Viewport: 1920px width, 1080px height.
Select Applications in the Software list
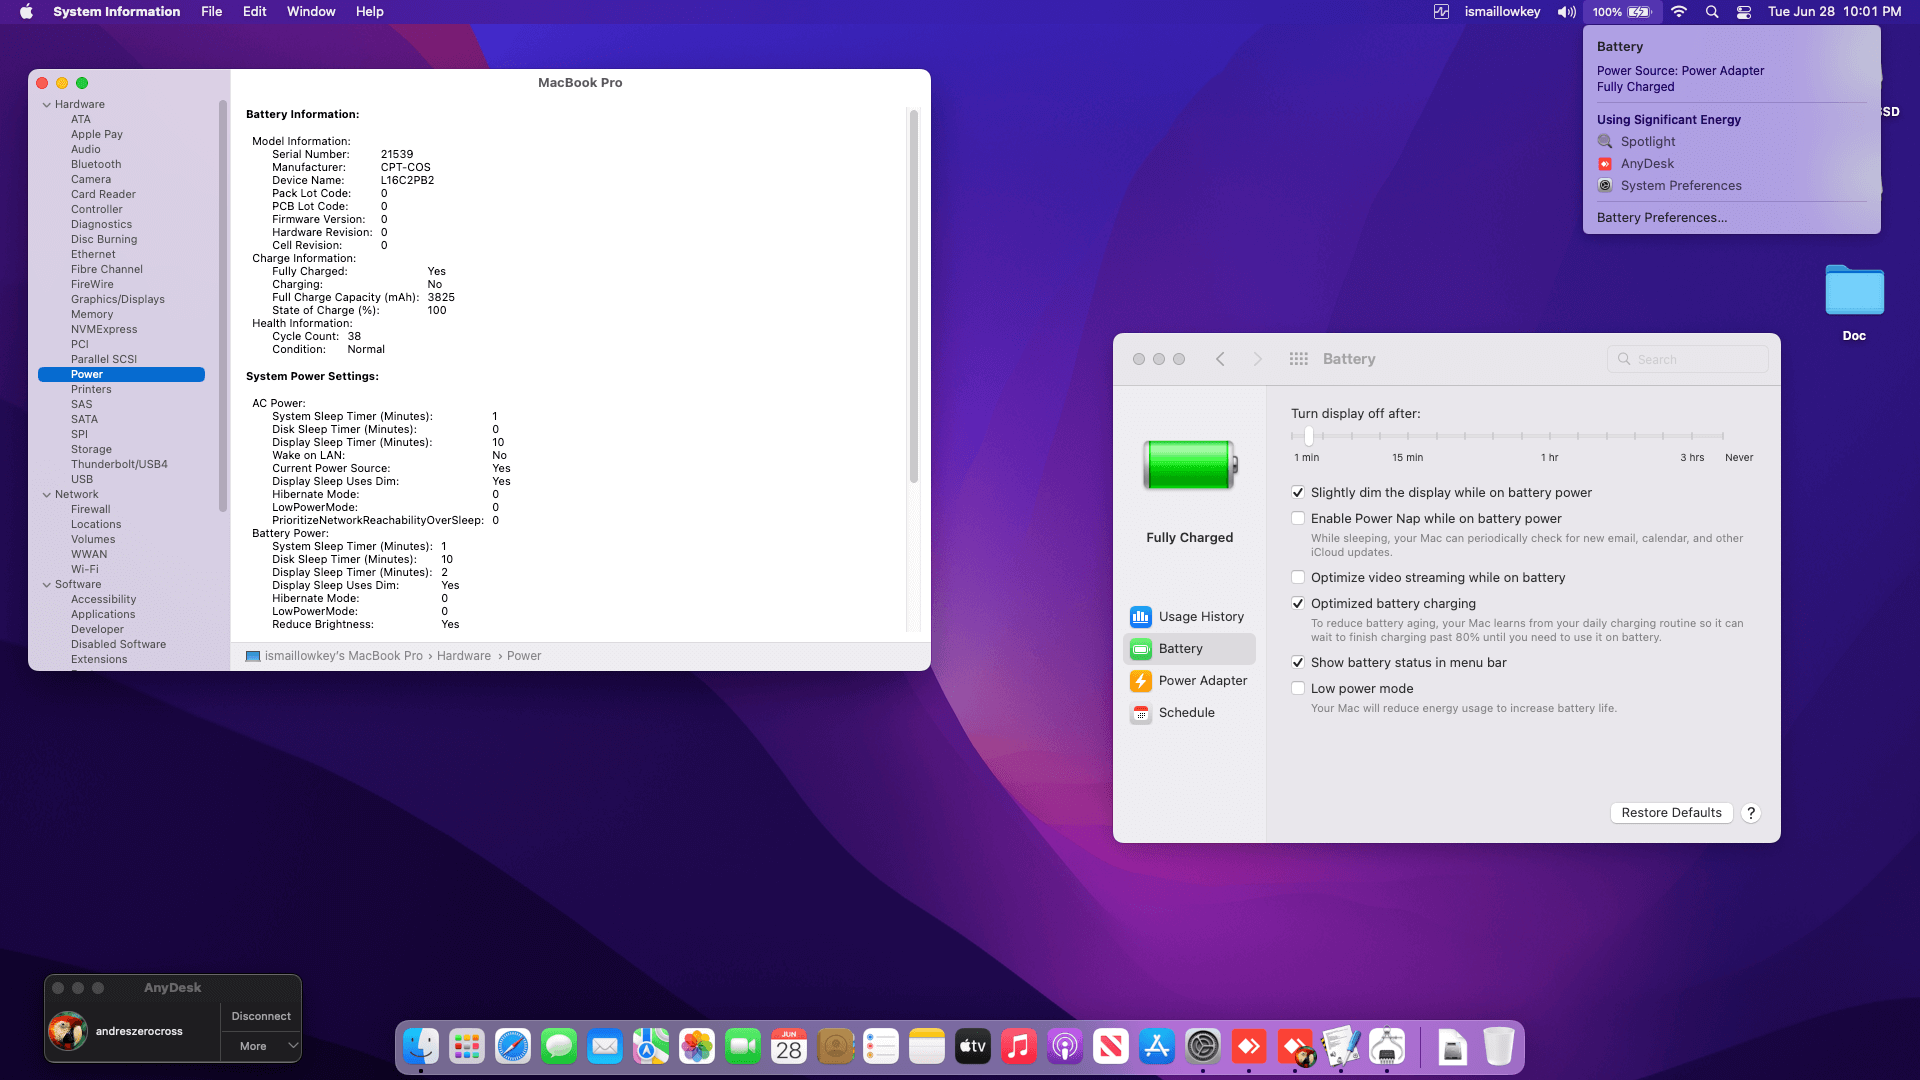point(103,614)
